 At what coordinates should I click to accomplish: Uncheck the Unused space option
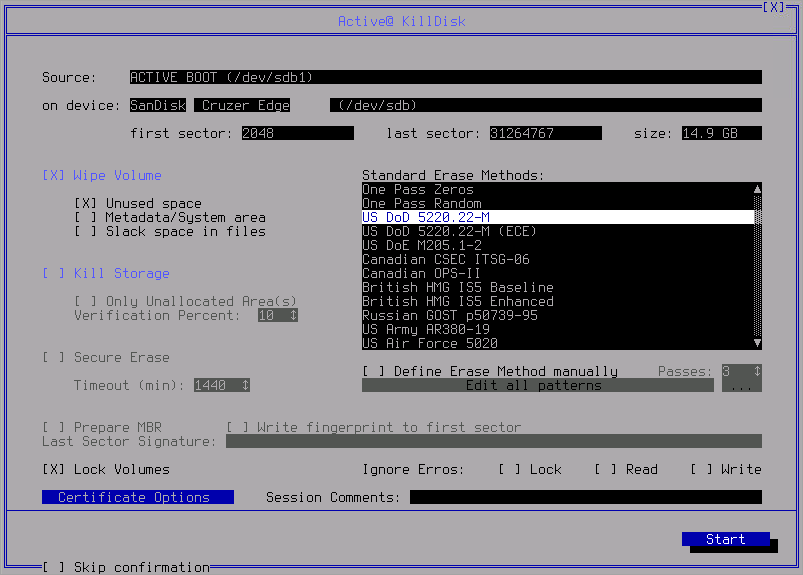tap(86, 203)
